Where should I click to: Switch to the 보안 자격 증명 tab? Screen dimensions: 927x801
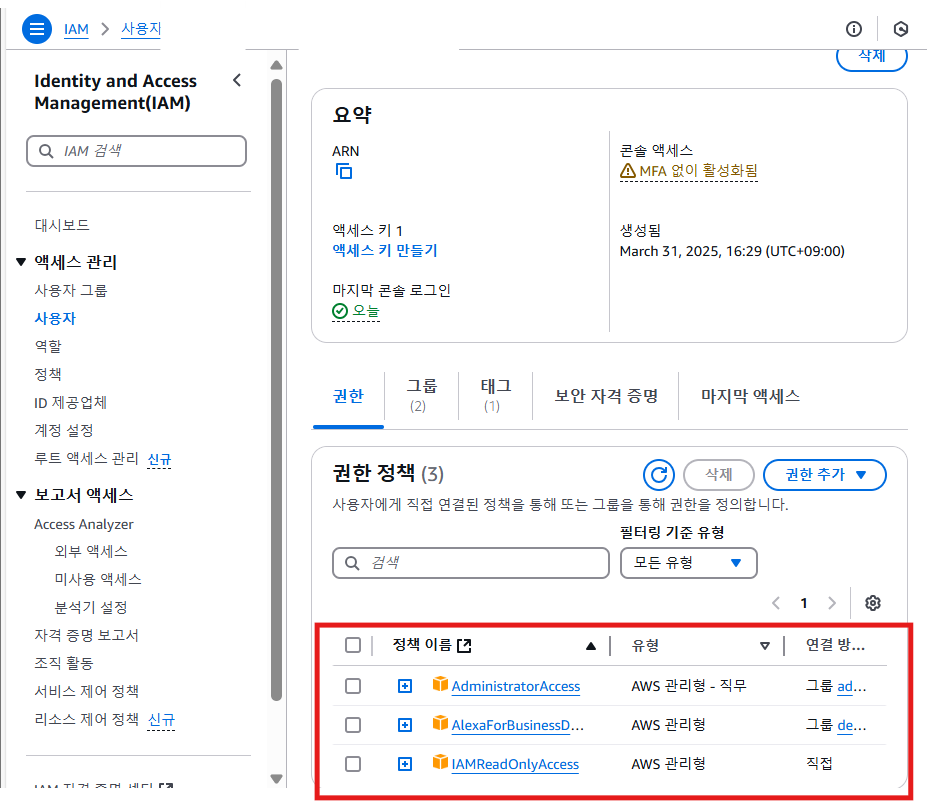click(x=606, y=395)
